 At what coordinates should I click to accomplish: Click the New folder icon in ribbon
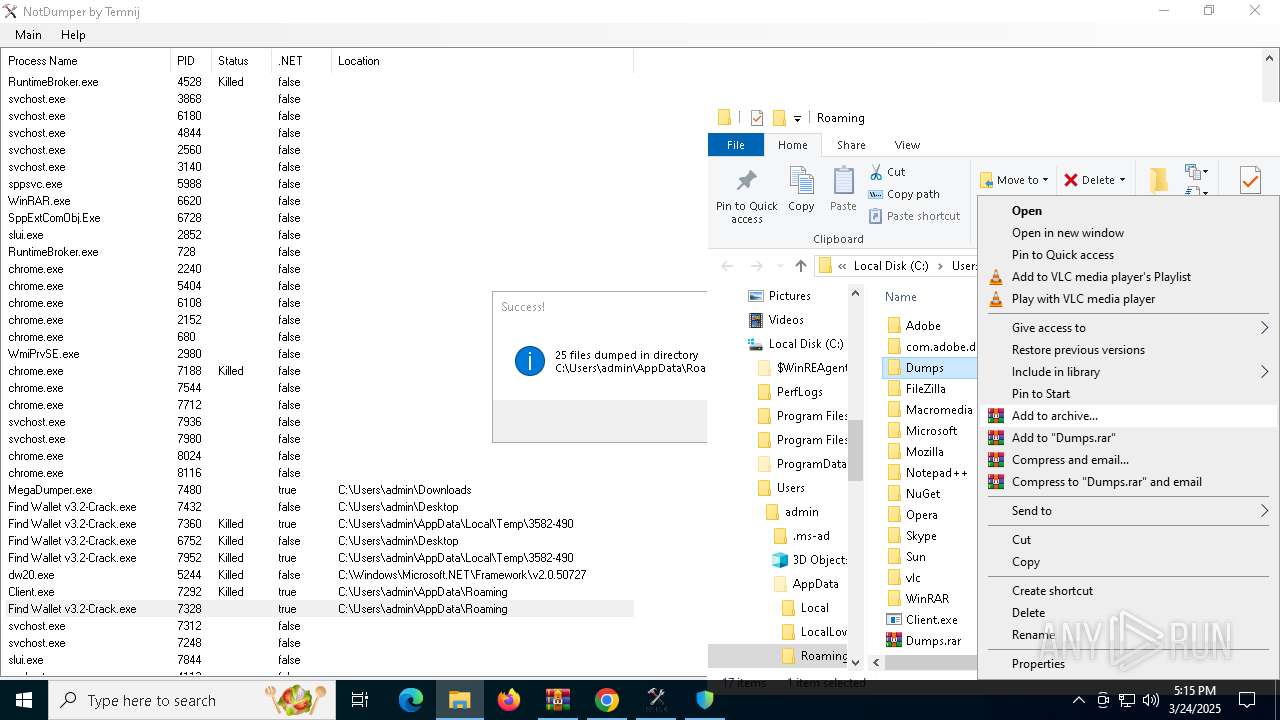coord(1159,181)
